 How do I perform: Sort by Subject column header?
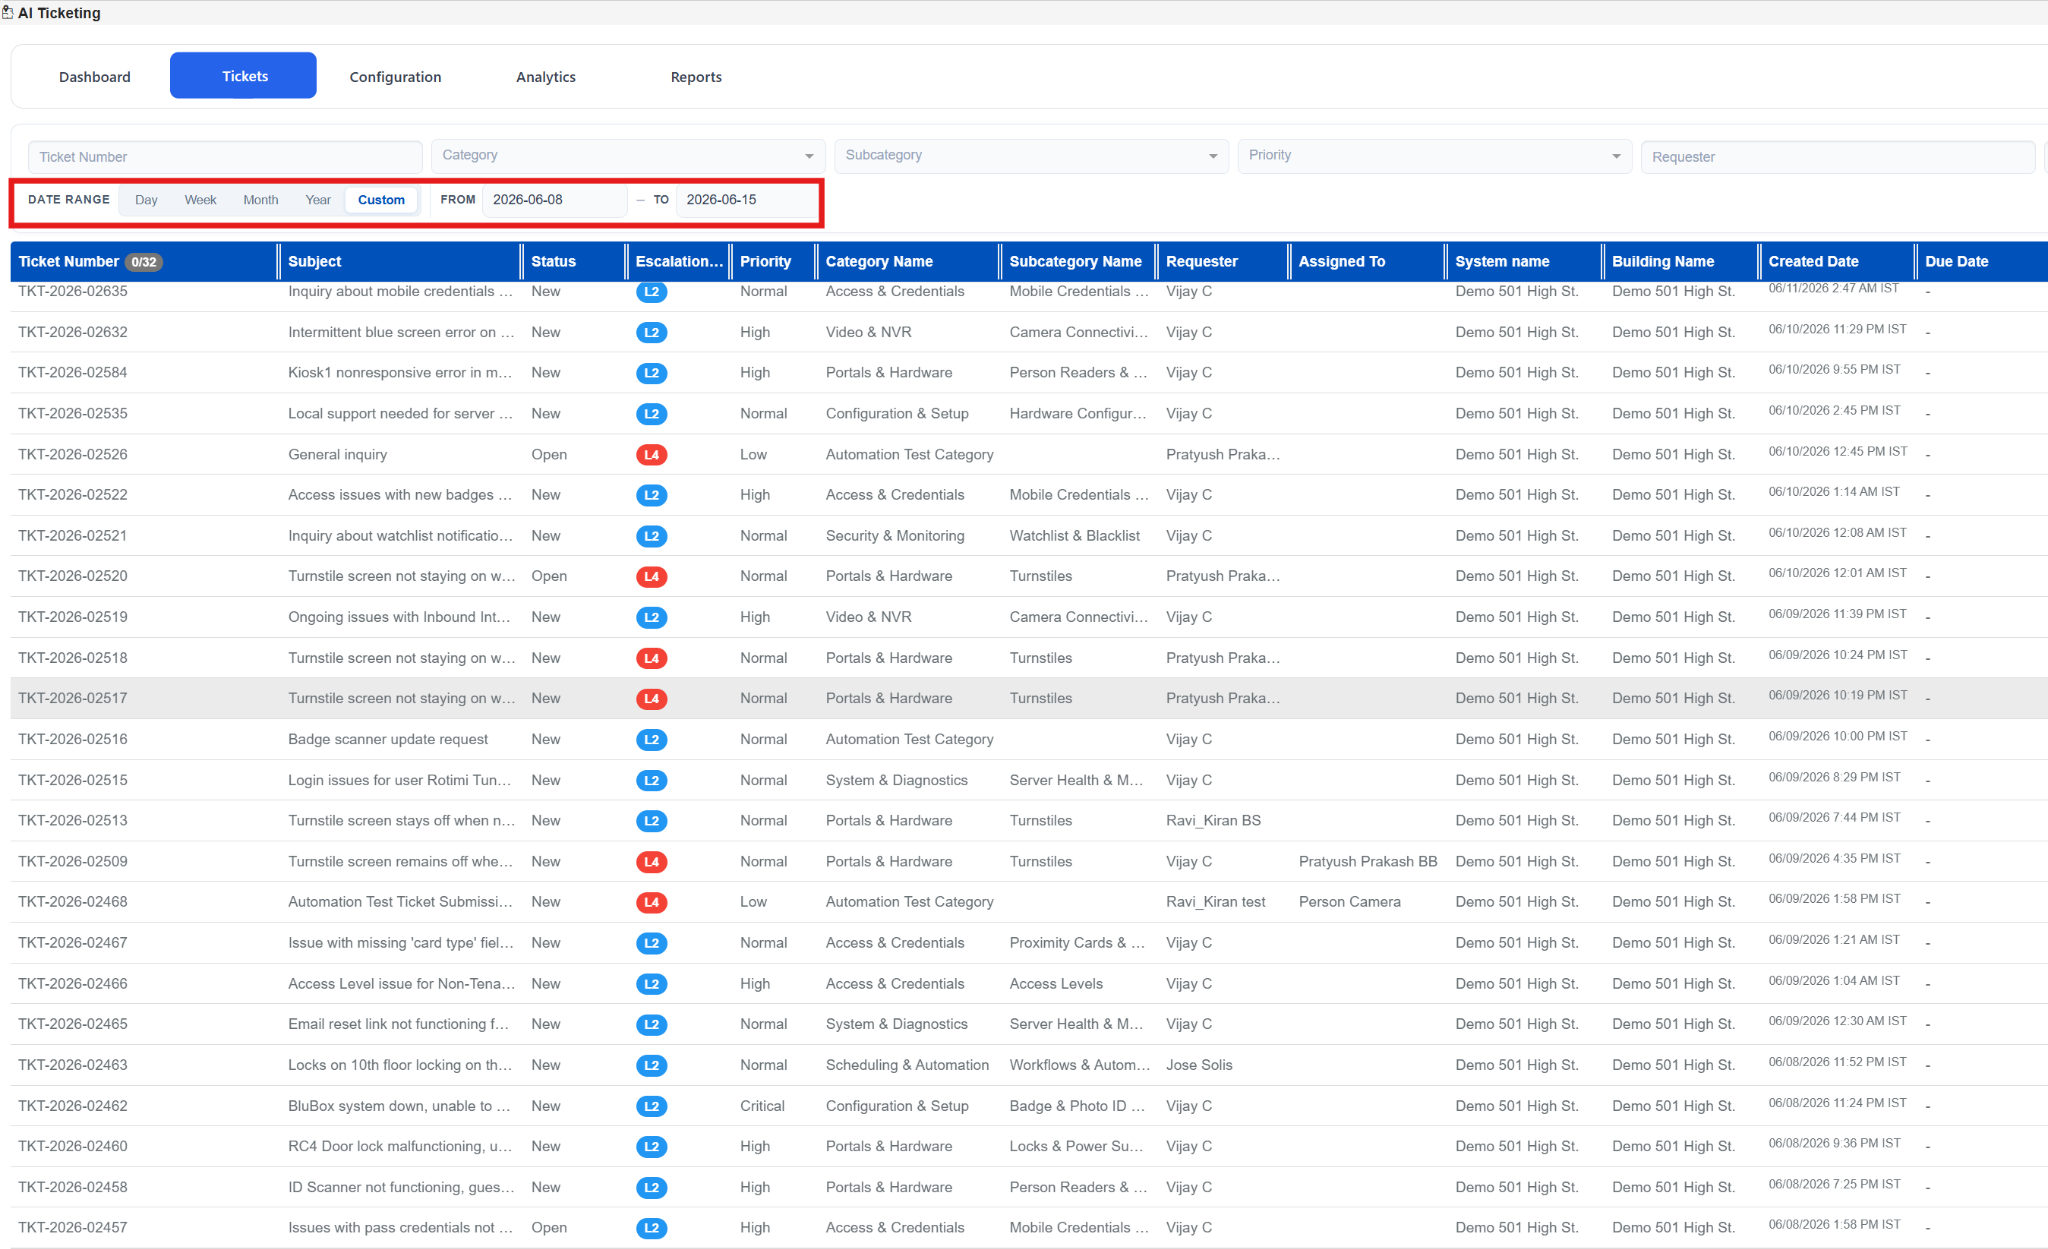[x=315, y=262]
